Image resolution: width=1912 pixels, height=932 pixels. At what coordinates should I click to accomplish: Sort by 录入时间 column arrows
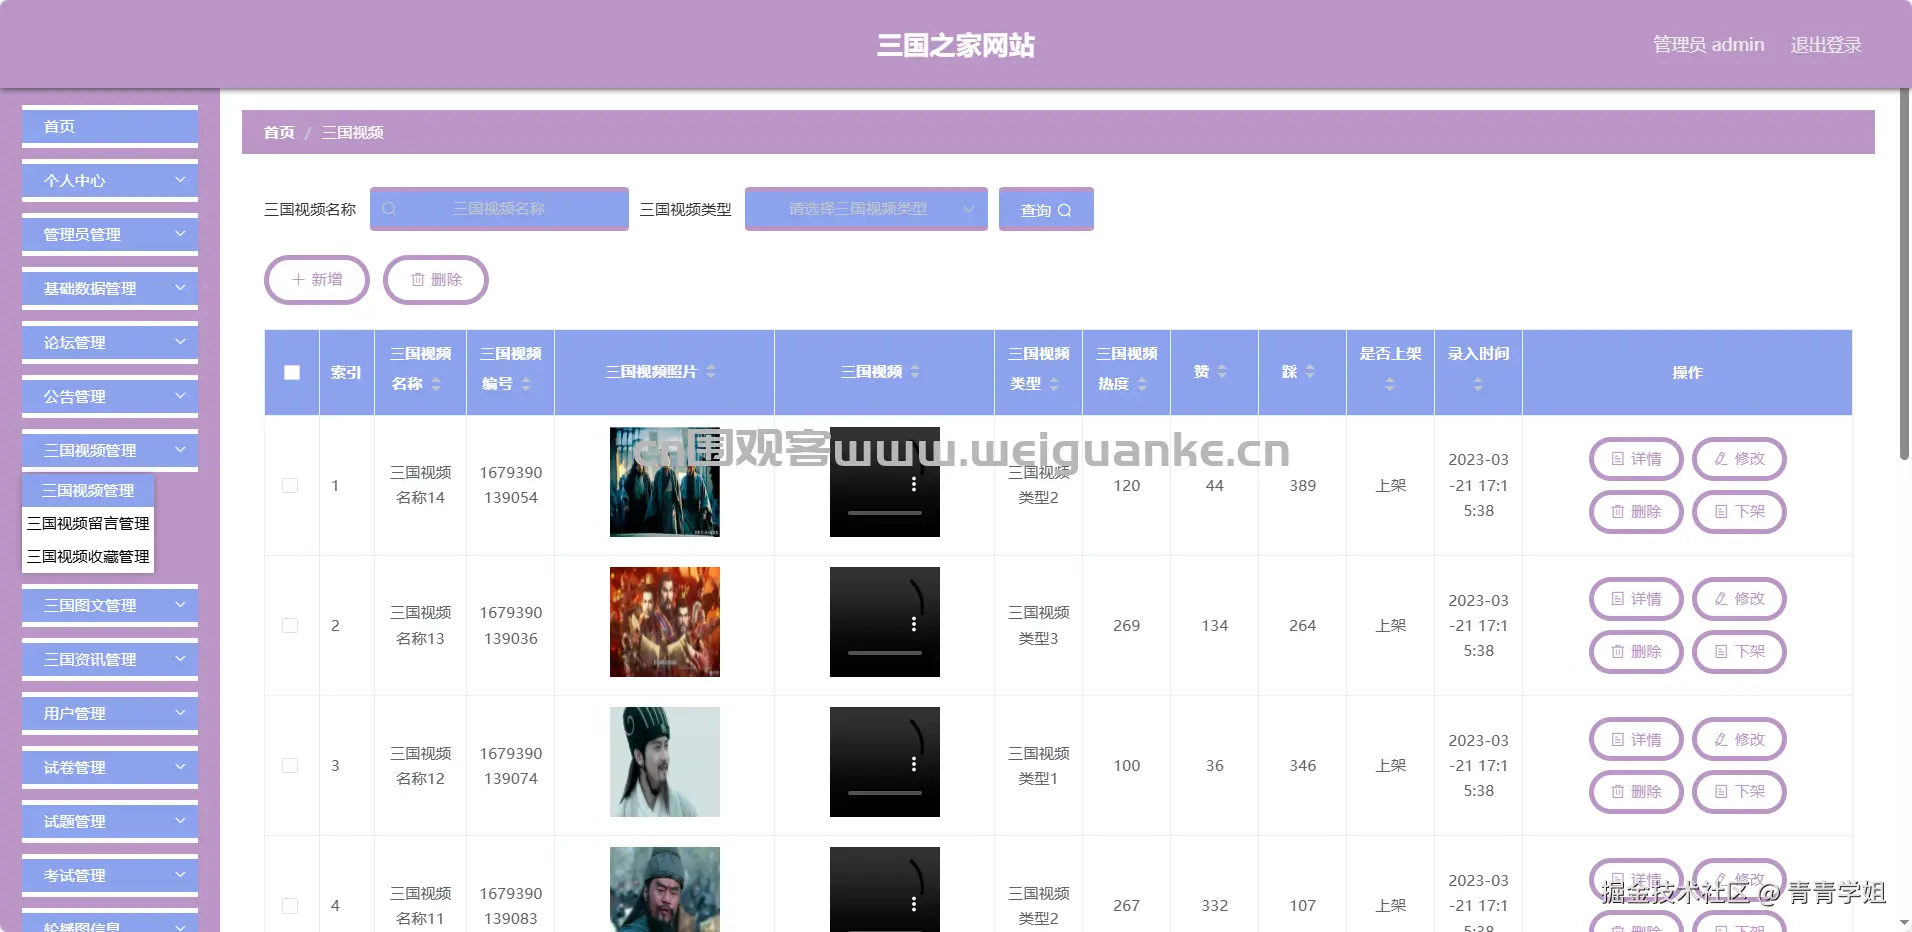coord(1478,384)
